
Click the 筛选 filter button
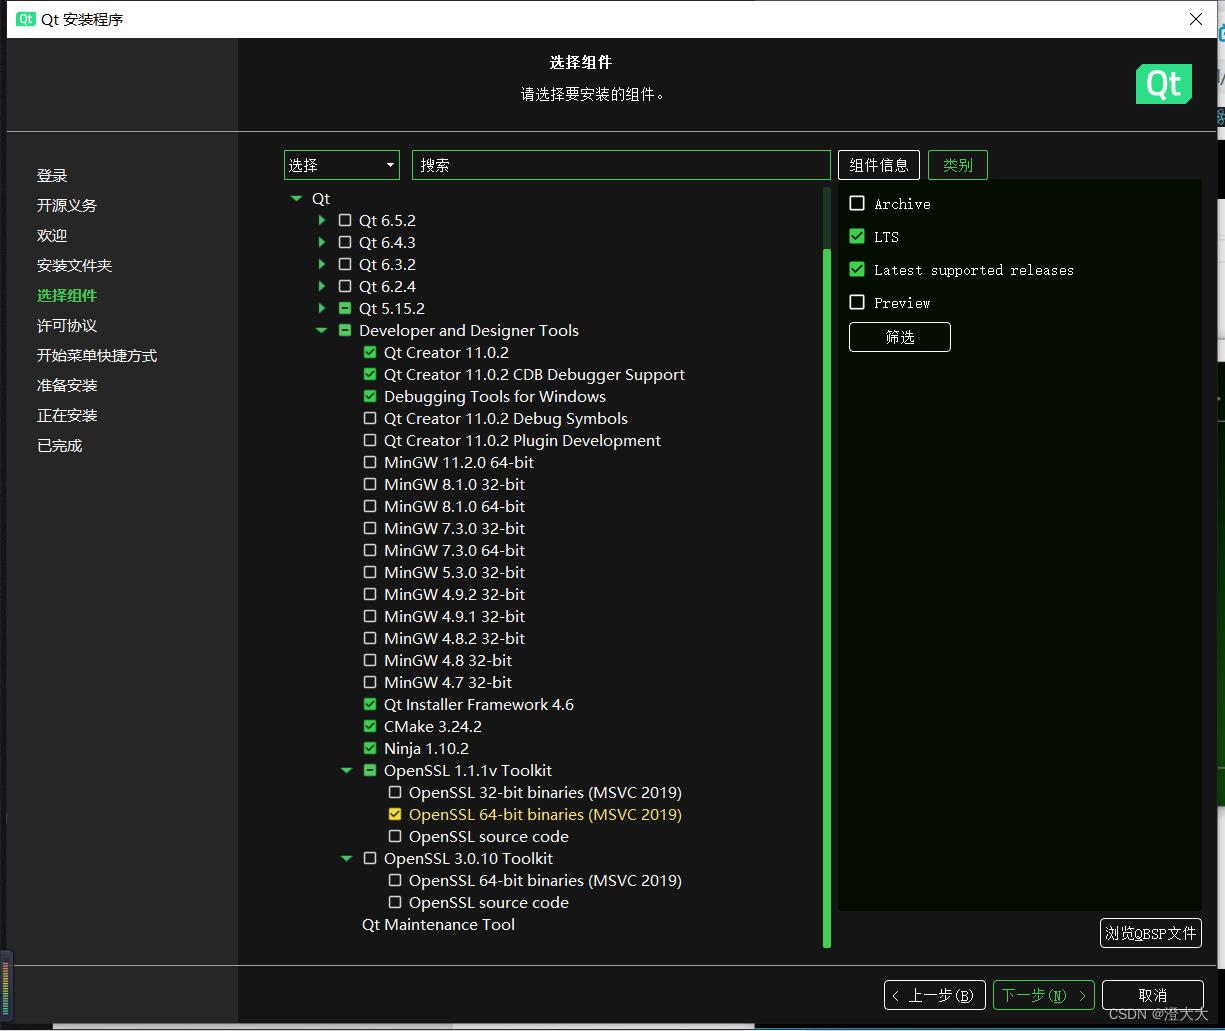(x=900, y=337)
